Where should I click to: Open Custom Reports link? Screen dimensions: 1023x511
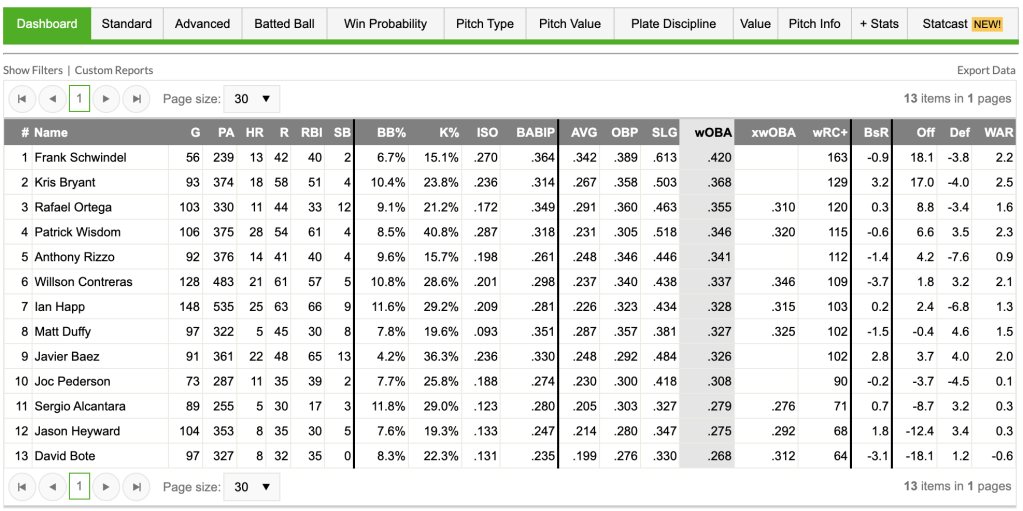coord(114,70)
